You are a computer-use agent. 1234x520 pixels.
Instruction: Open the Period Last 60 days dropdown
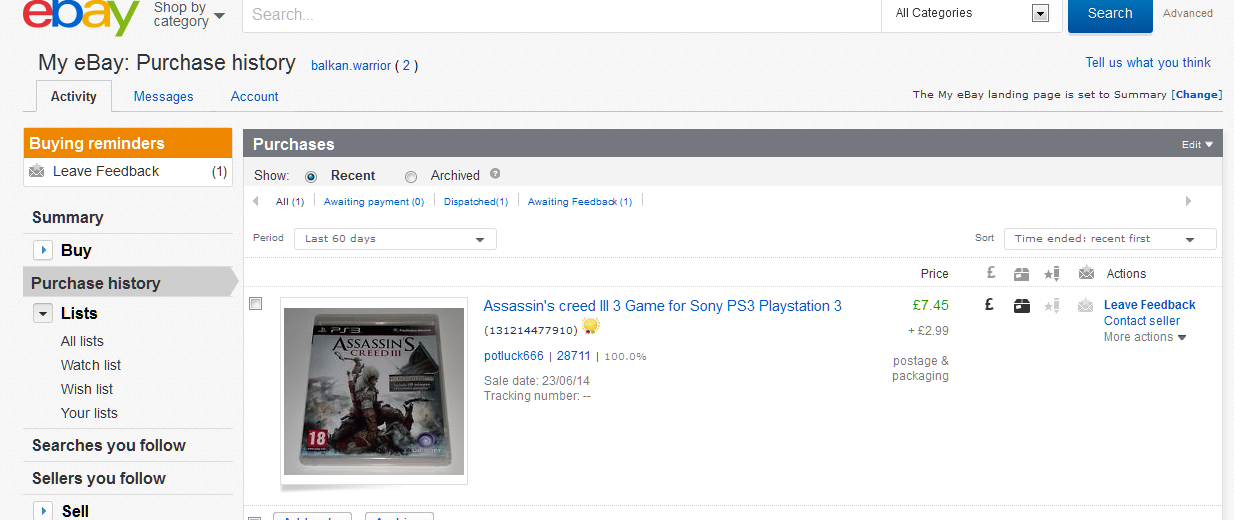coord(395,239)
